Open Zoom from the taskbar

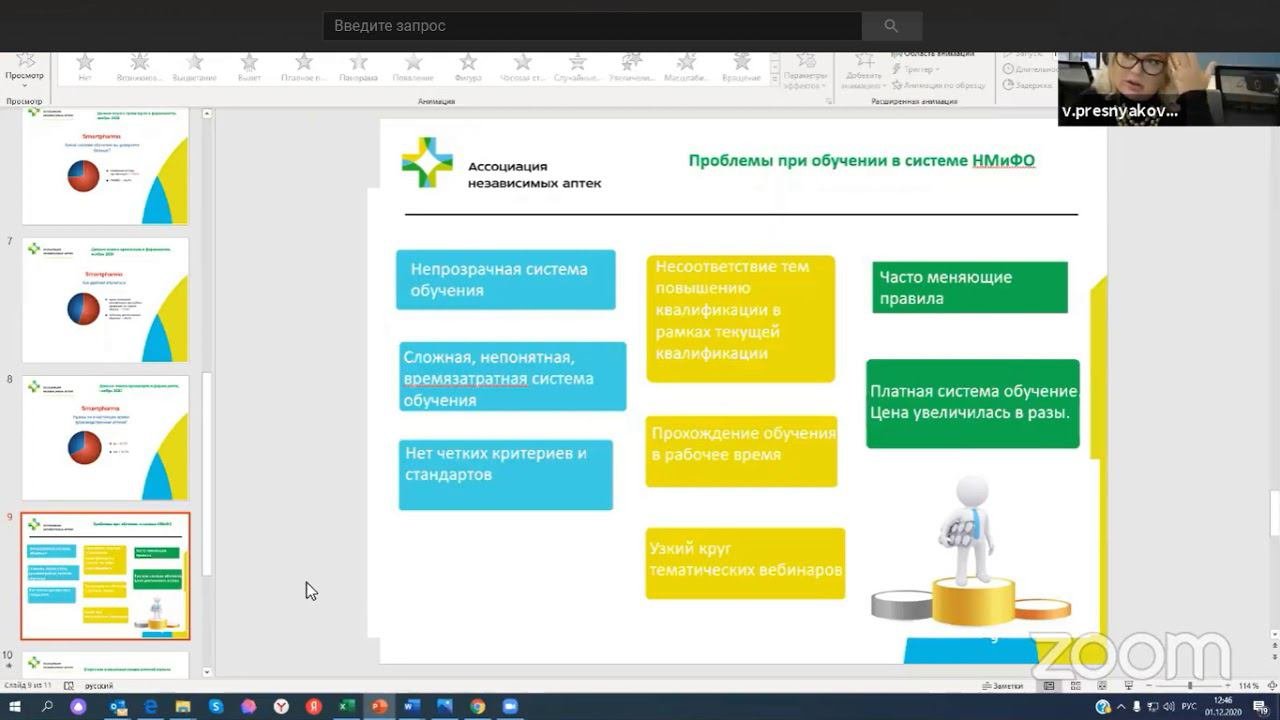click(510, 707)
